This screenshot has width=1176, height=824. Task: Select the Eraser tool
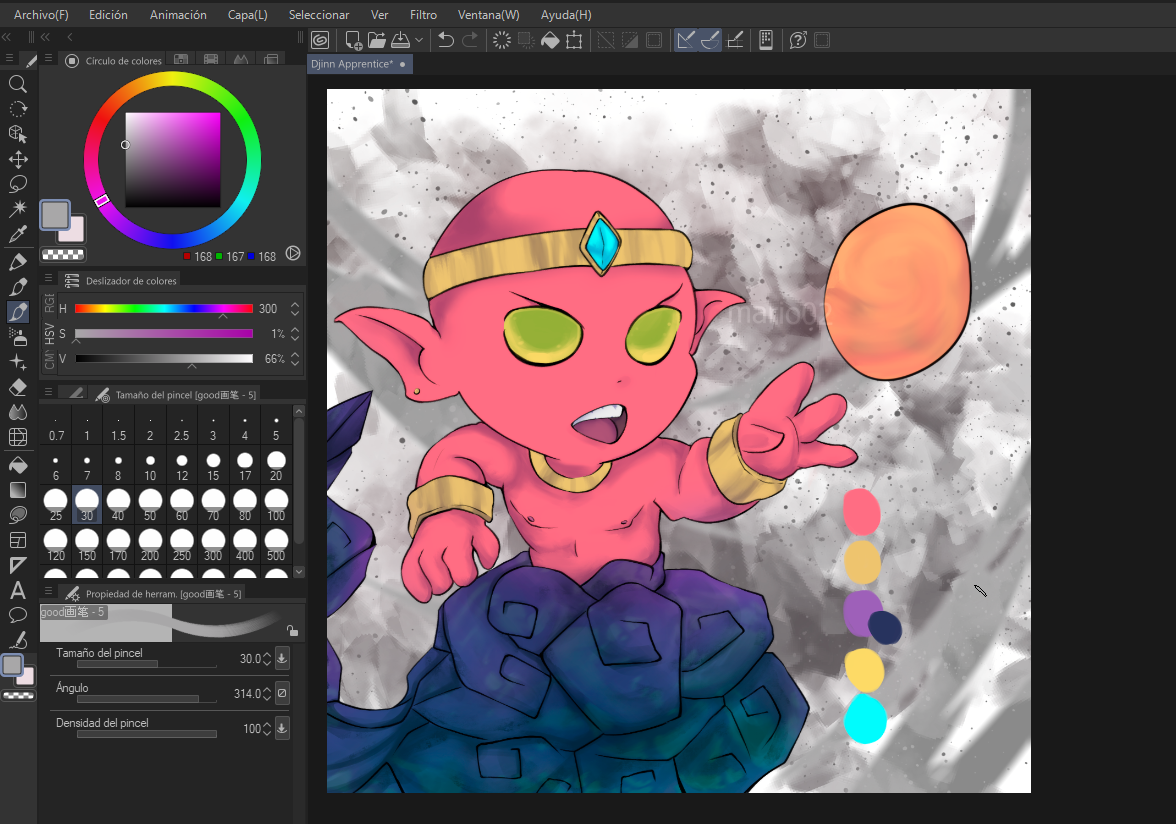pos(17,387)
